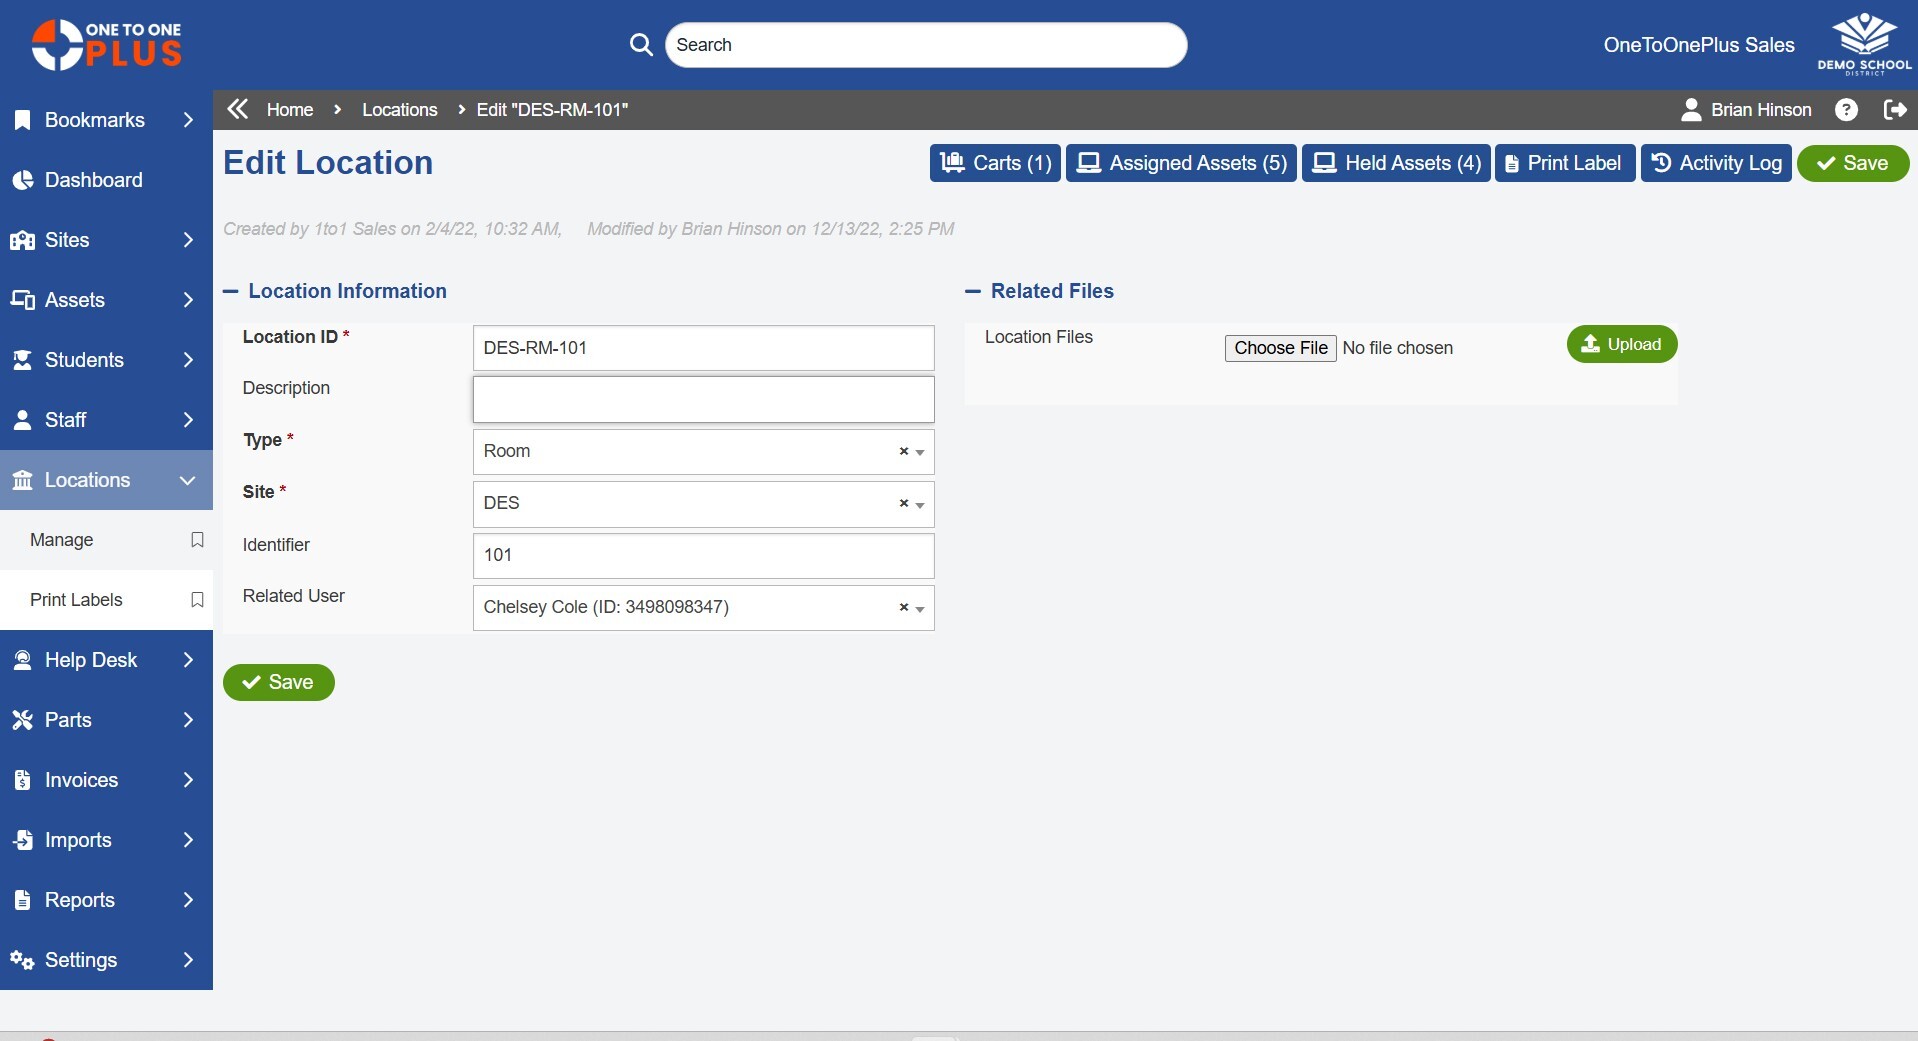Open the Demo School District logo
This screenshot has height=1041, width=1918.
pos(1863,45)
